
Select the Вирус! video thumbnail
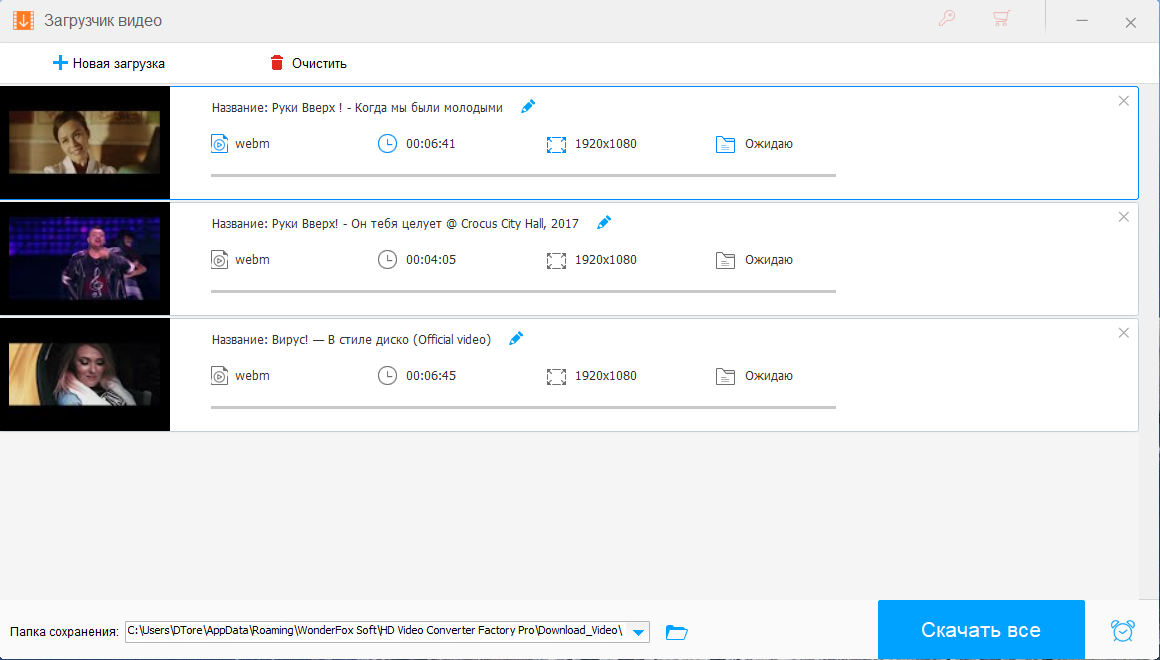pos(85,374)
